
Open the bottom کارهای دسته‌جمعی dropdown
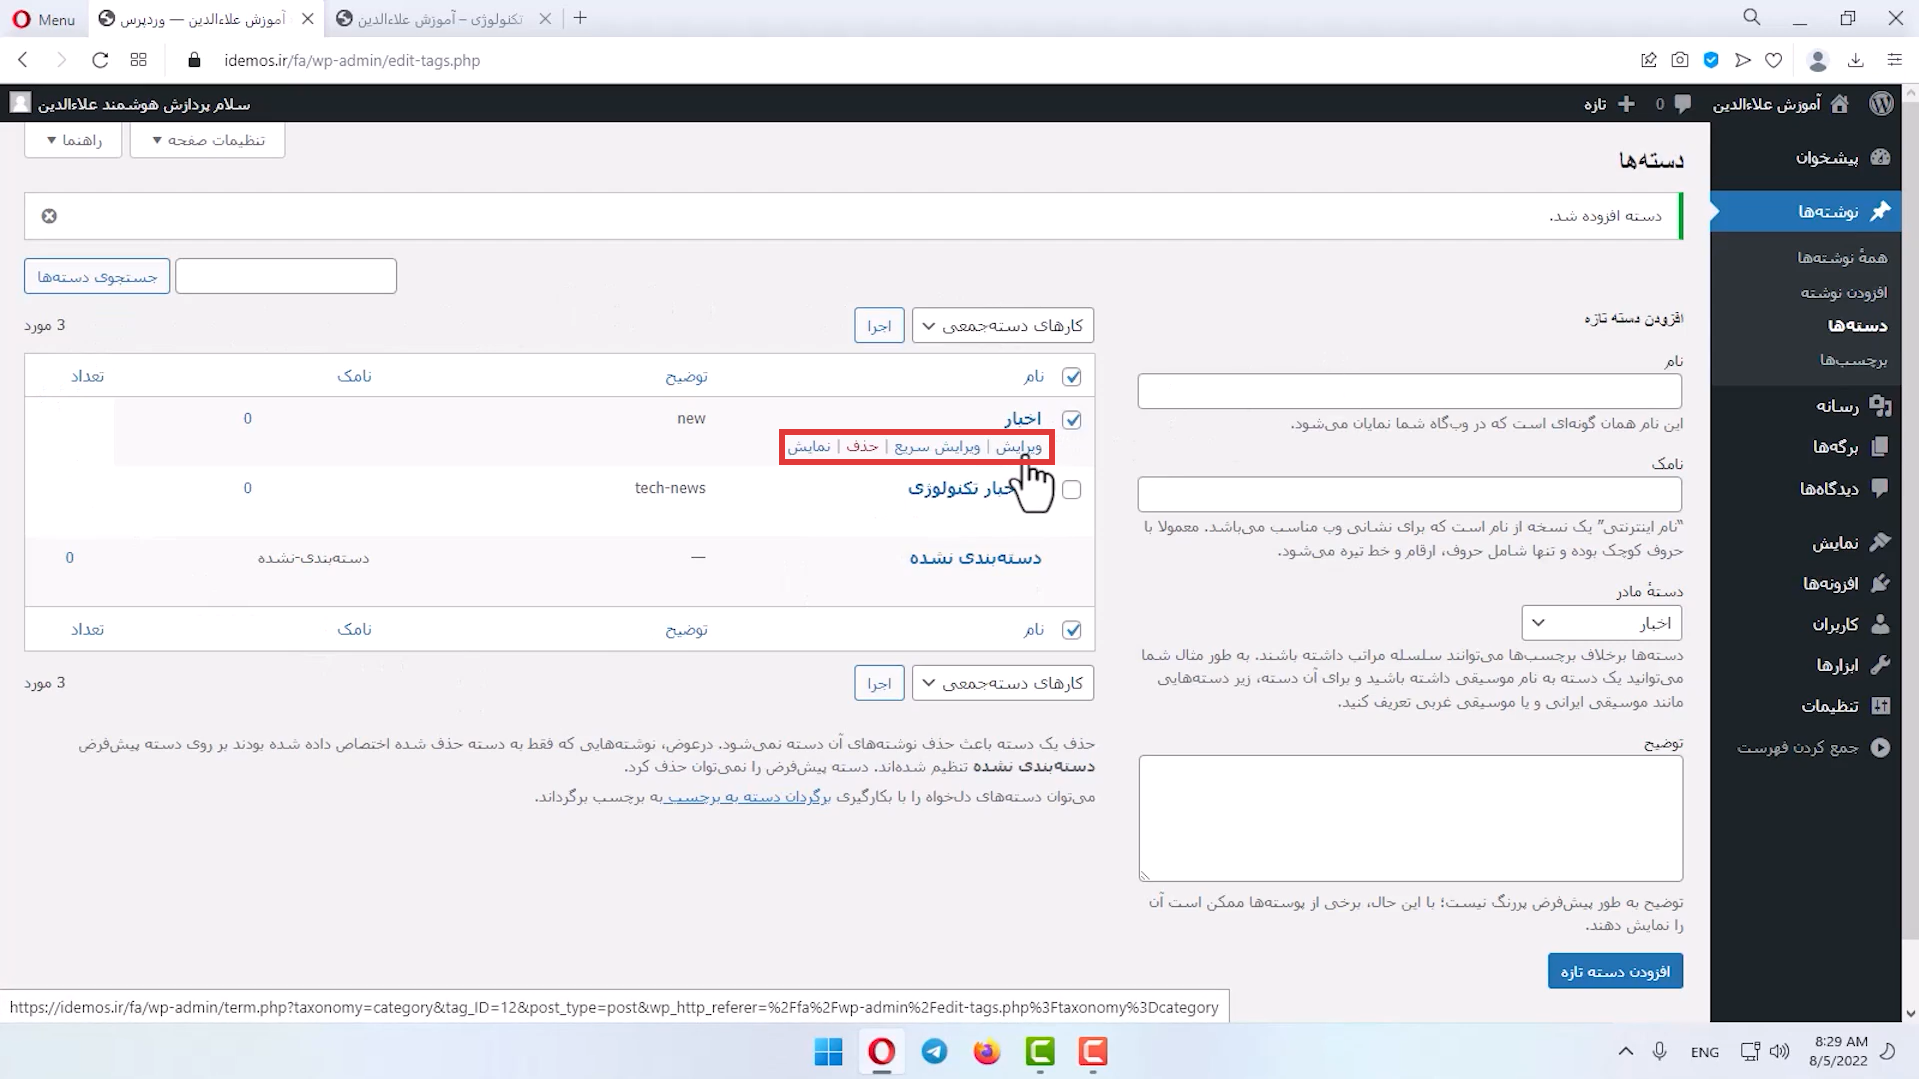coord(1003,683)
